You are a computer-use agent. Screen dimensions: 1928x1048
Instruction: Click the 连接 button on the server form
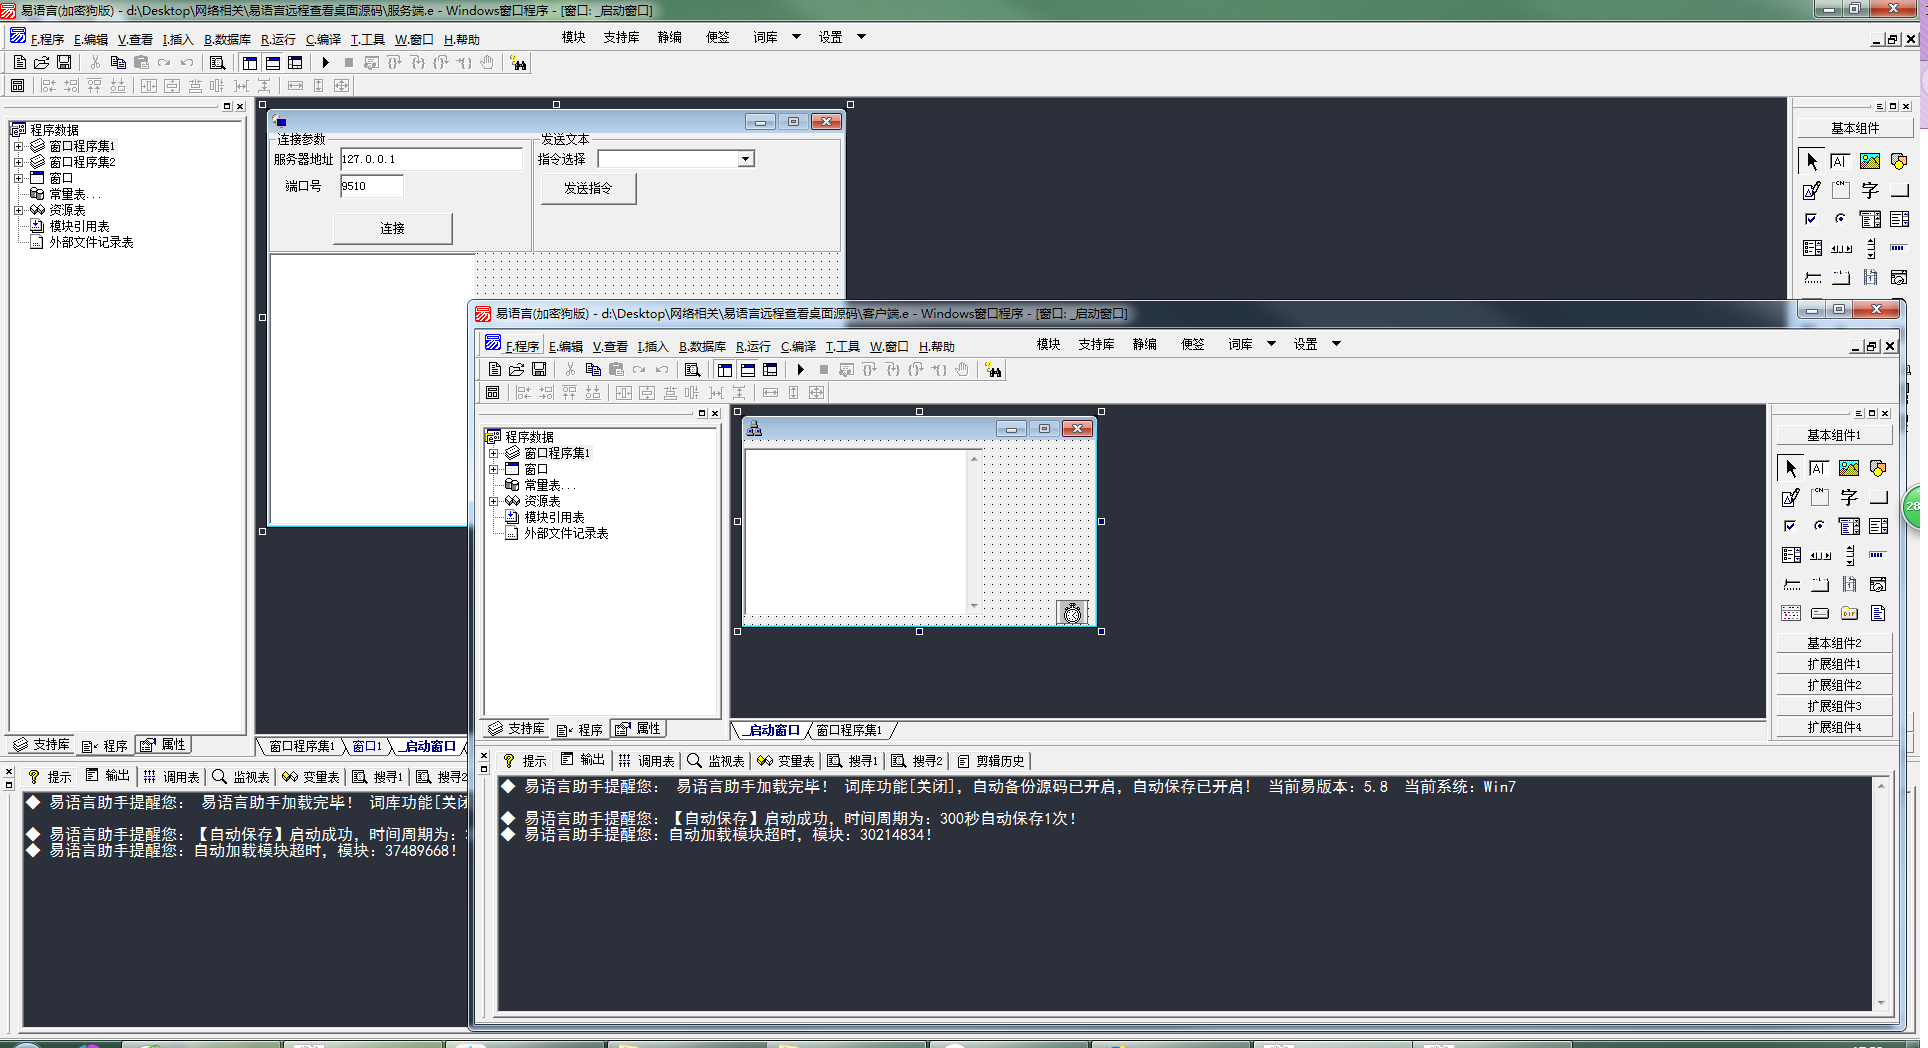tap(392, 228)
